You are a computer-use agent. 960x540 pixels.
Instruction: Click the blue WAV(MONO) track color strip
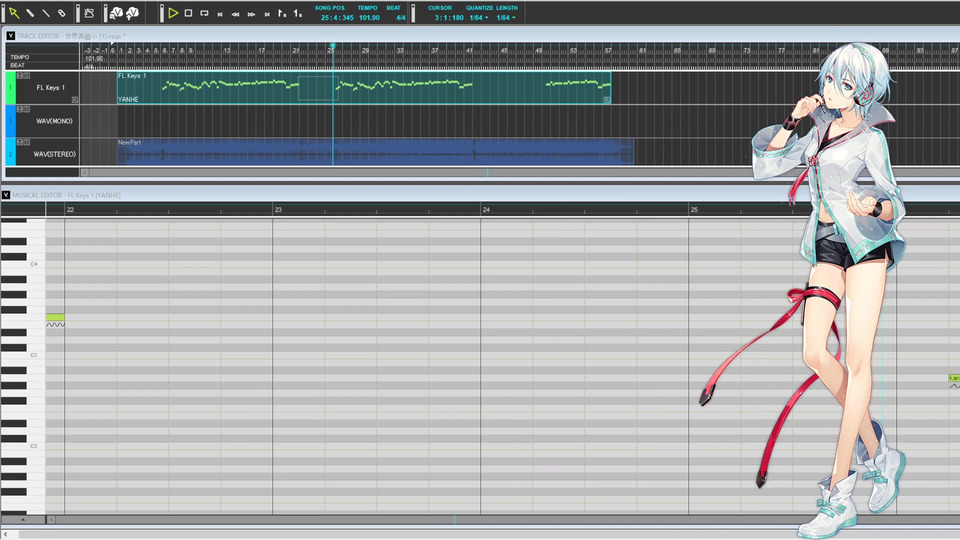point(10,121)
